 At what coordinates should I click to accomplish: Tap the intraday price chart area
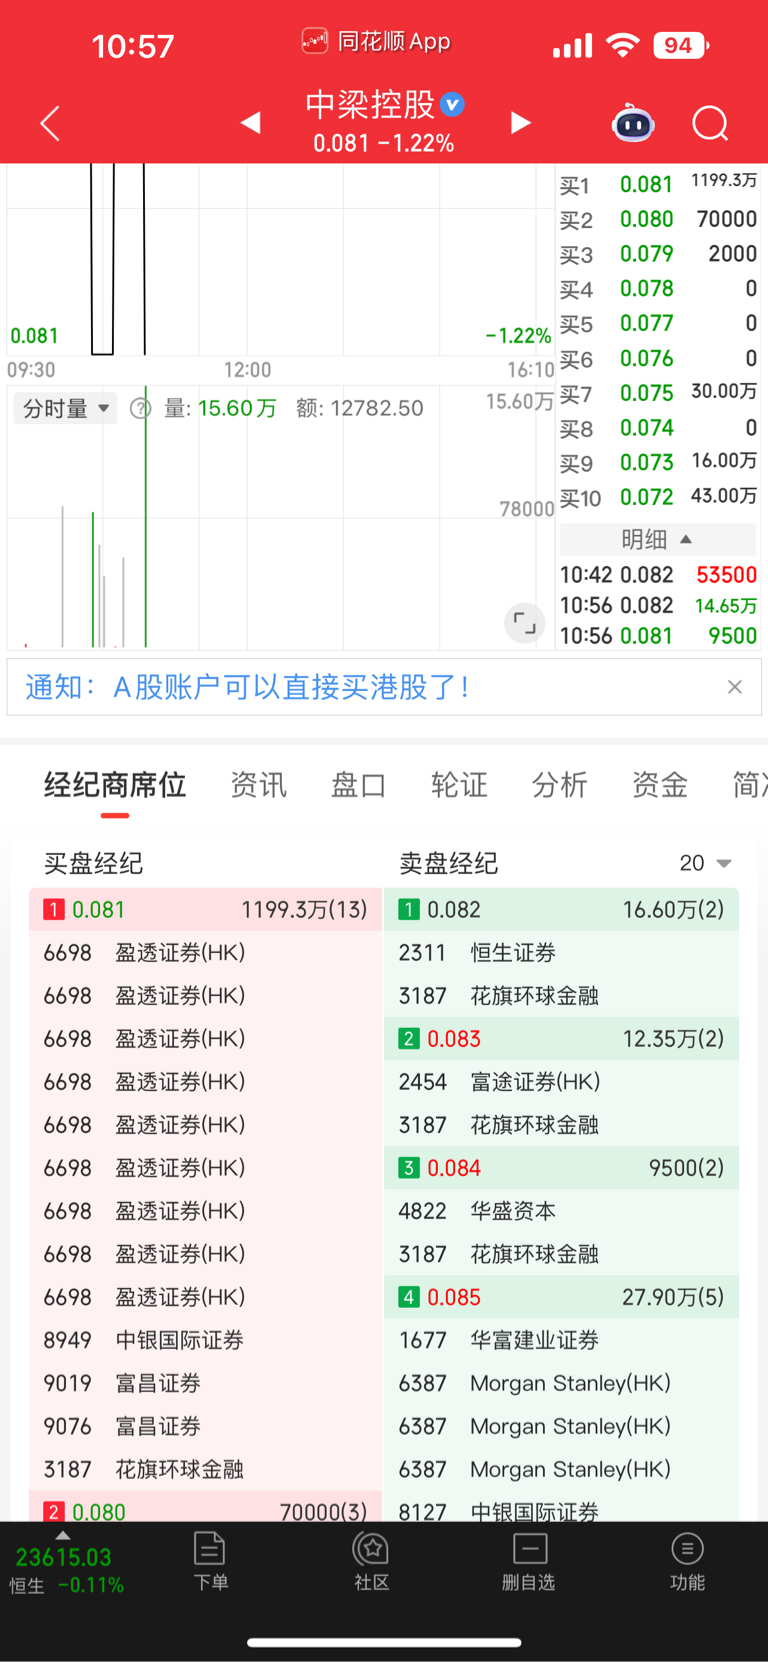tap(280, 260)
